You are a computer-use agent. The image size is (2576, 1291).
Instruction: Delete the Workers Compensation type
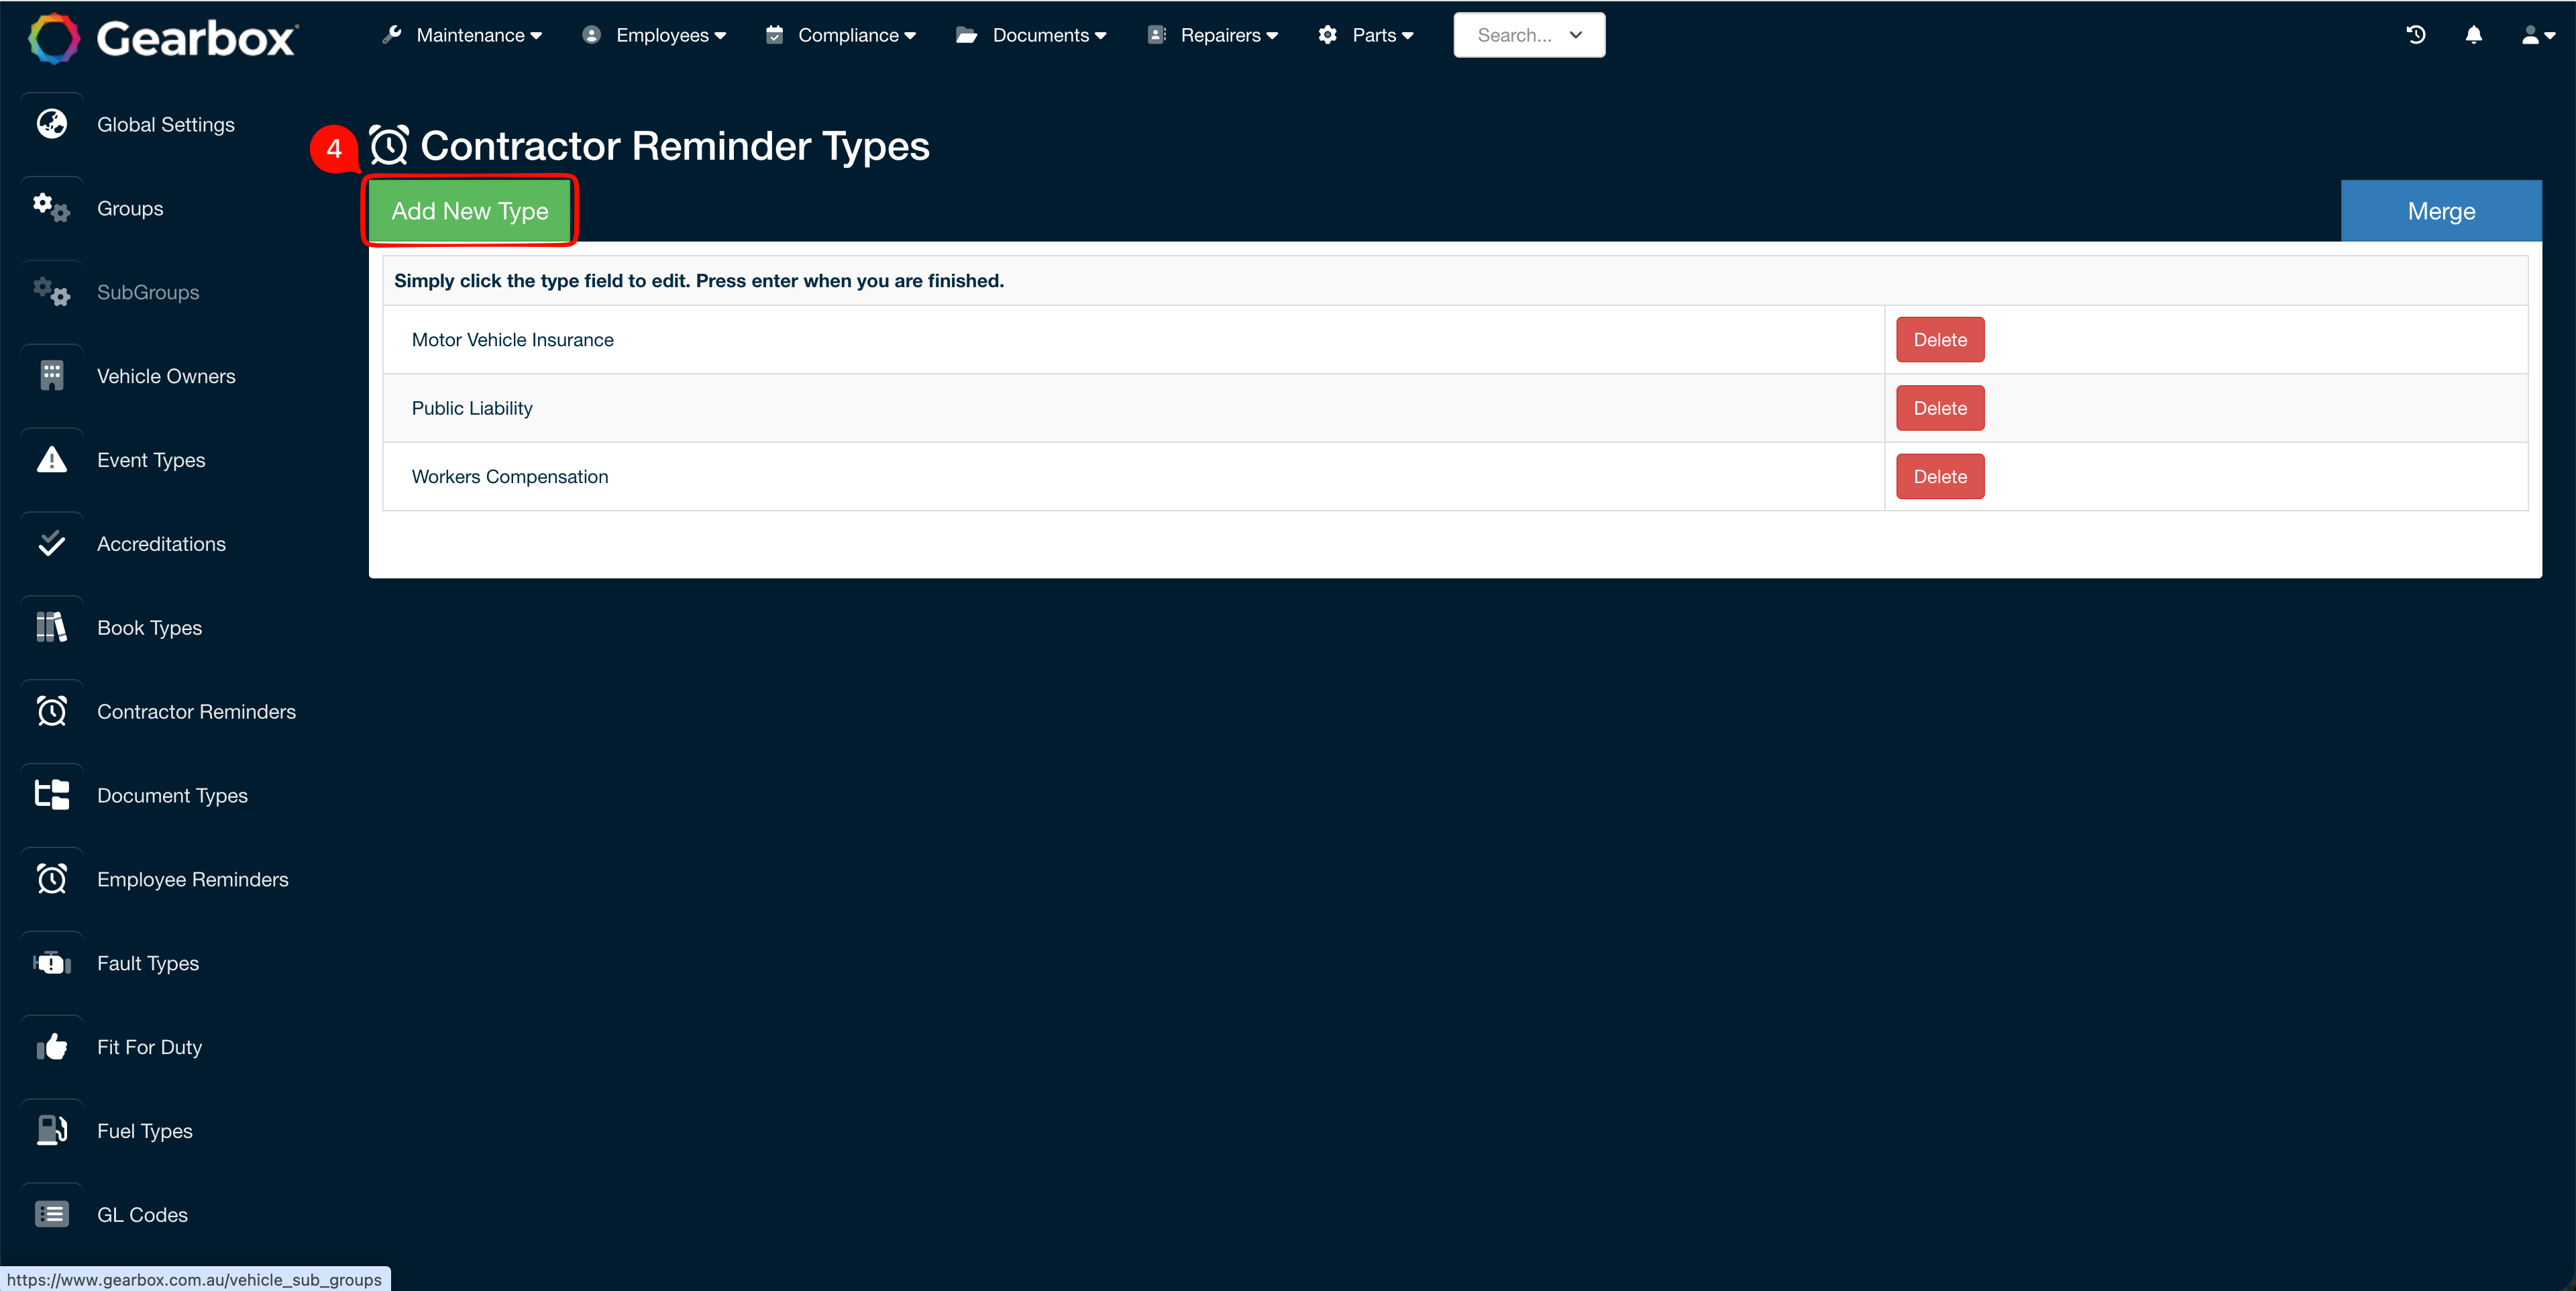click(x=1940, y=477)
